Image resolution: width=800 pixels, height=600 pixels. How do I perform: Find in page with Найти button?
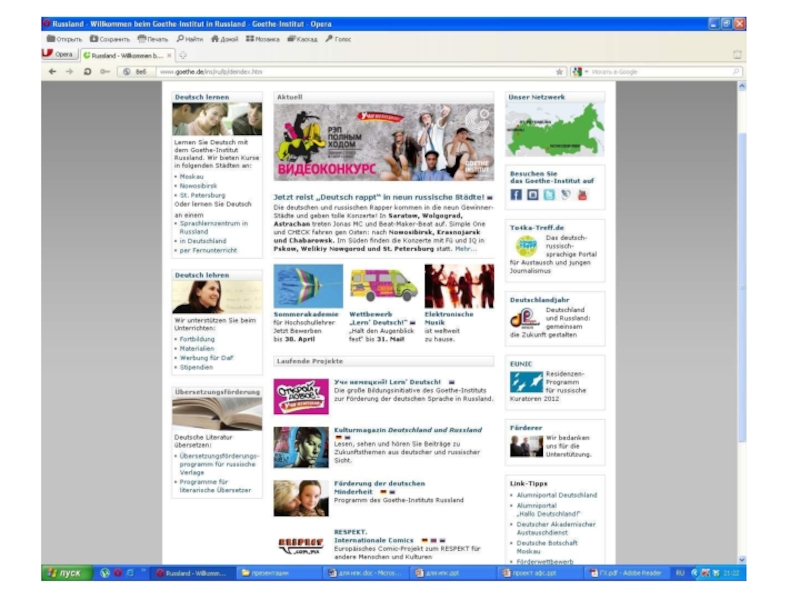190,39
